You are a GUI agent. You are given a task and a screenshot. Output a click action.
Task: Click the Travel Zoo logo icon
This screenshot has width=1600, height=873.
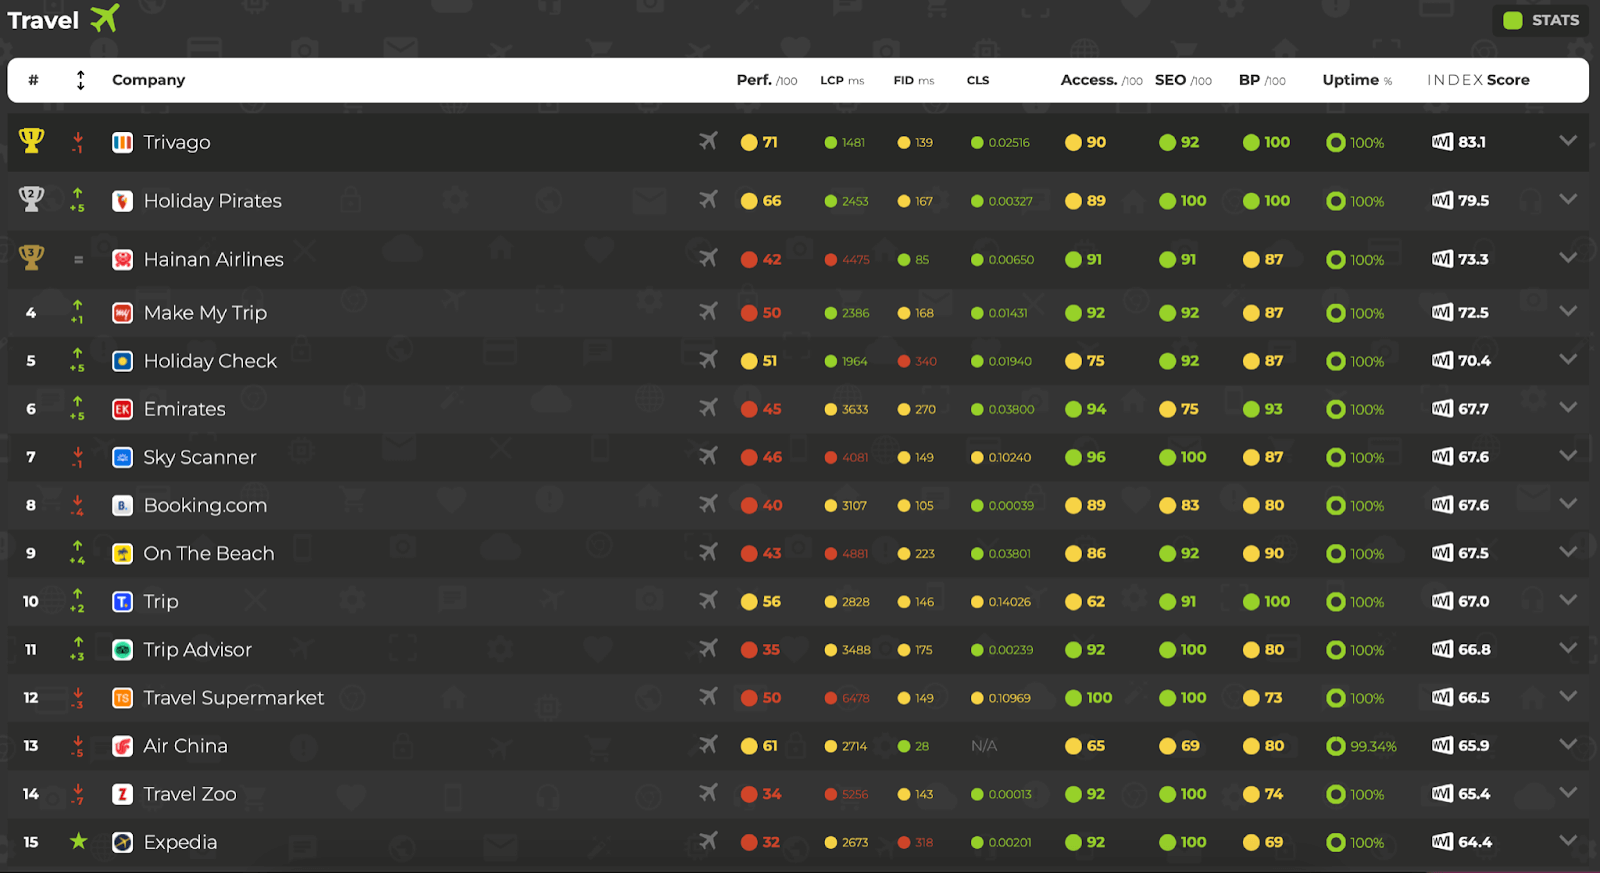point(122,794)
